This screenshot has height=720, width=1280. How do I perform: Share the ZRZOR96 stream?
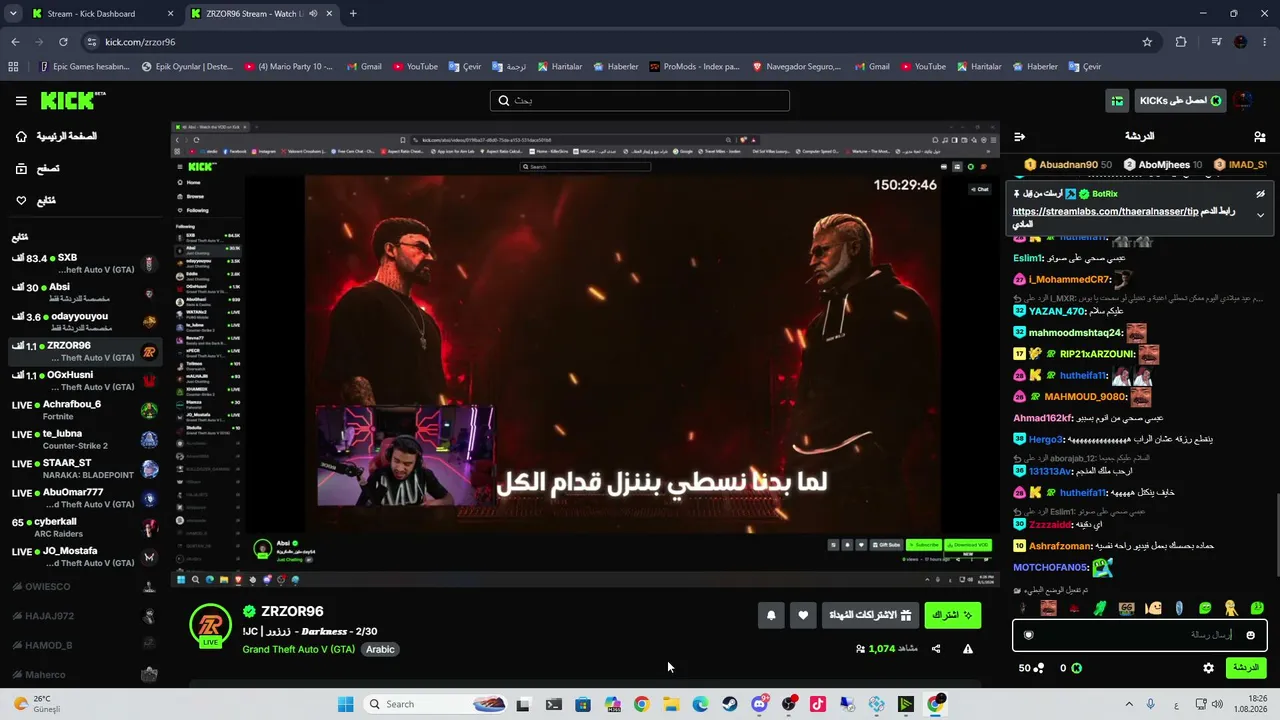tap(936, 649)
